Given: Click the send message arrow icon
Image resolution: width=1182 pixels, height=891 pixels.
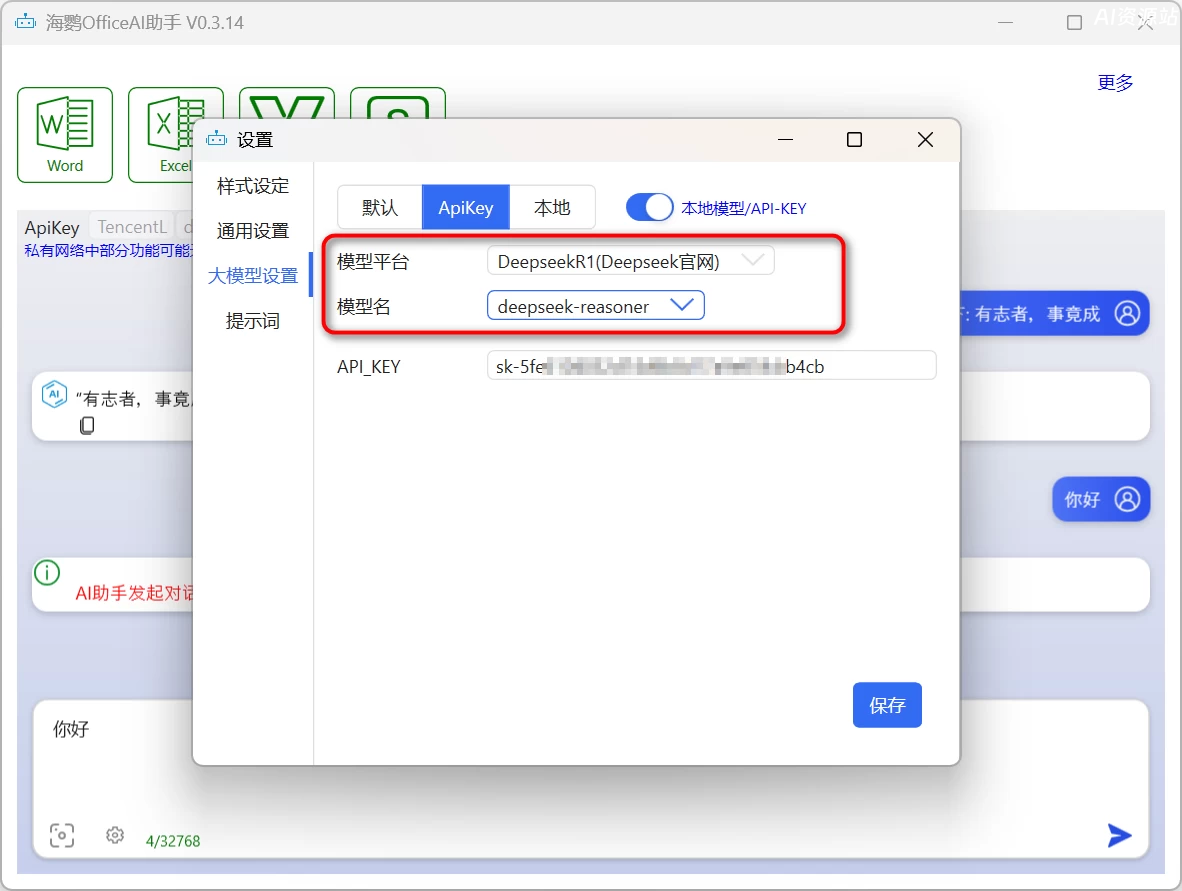Looking at the screenshot, I should (1120, 835).
